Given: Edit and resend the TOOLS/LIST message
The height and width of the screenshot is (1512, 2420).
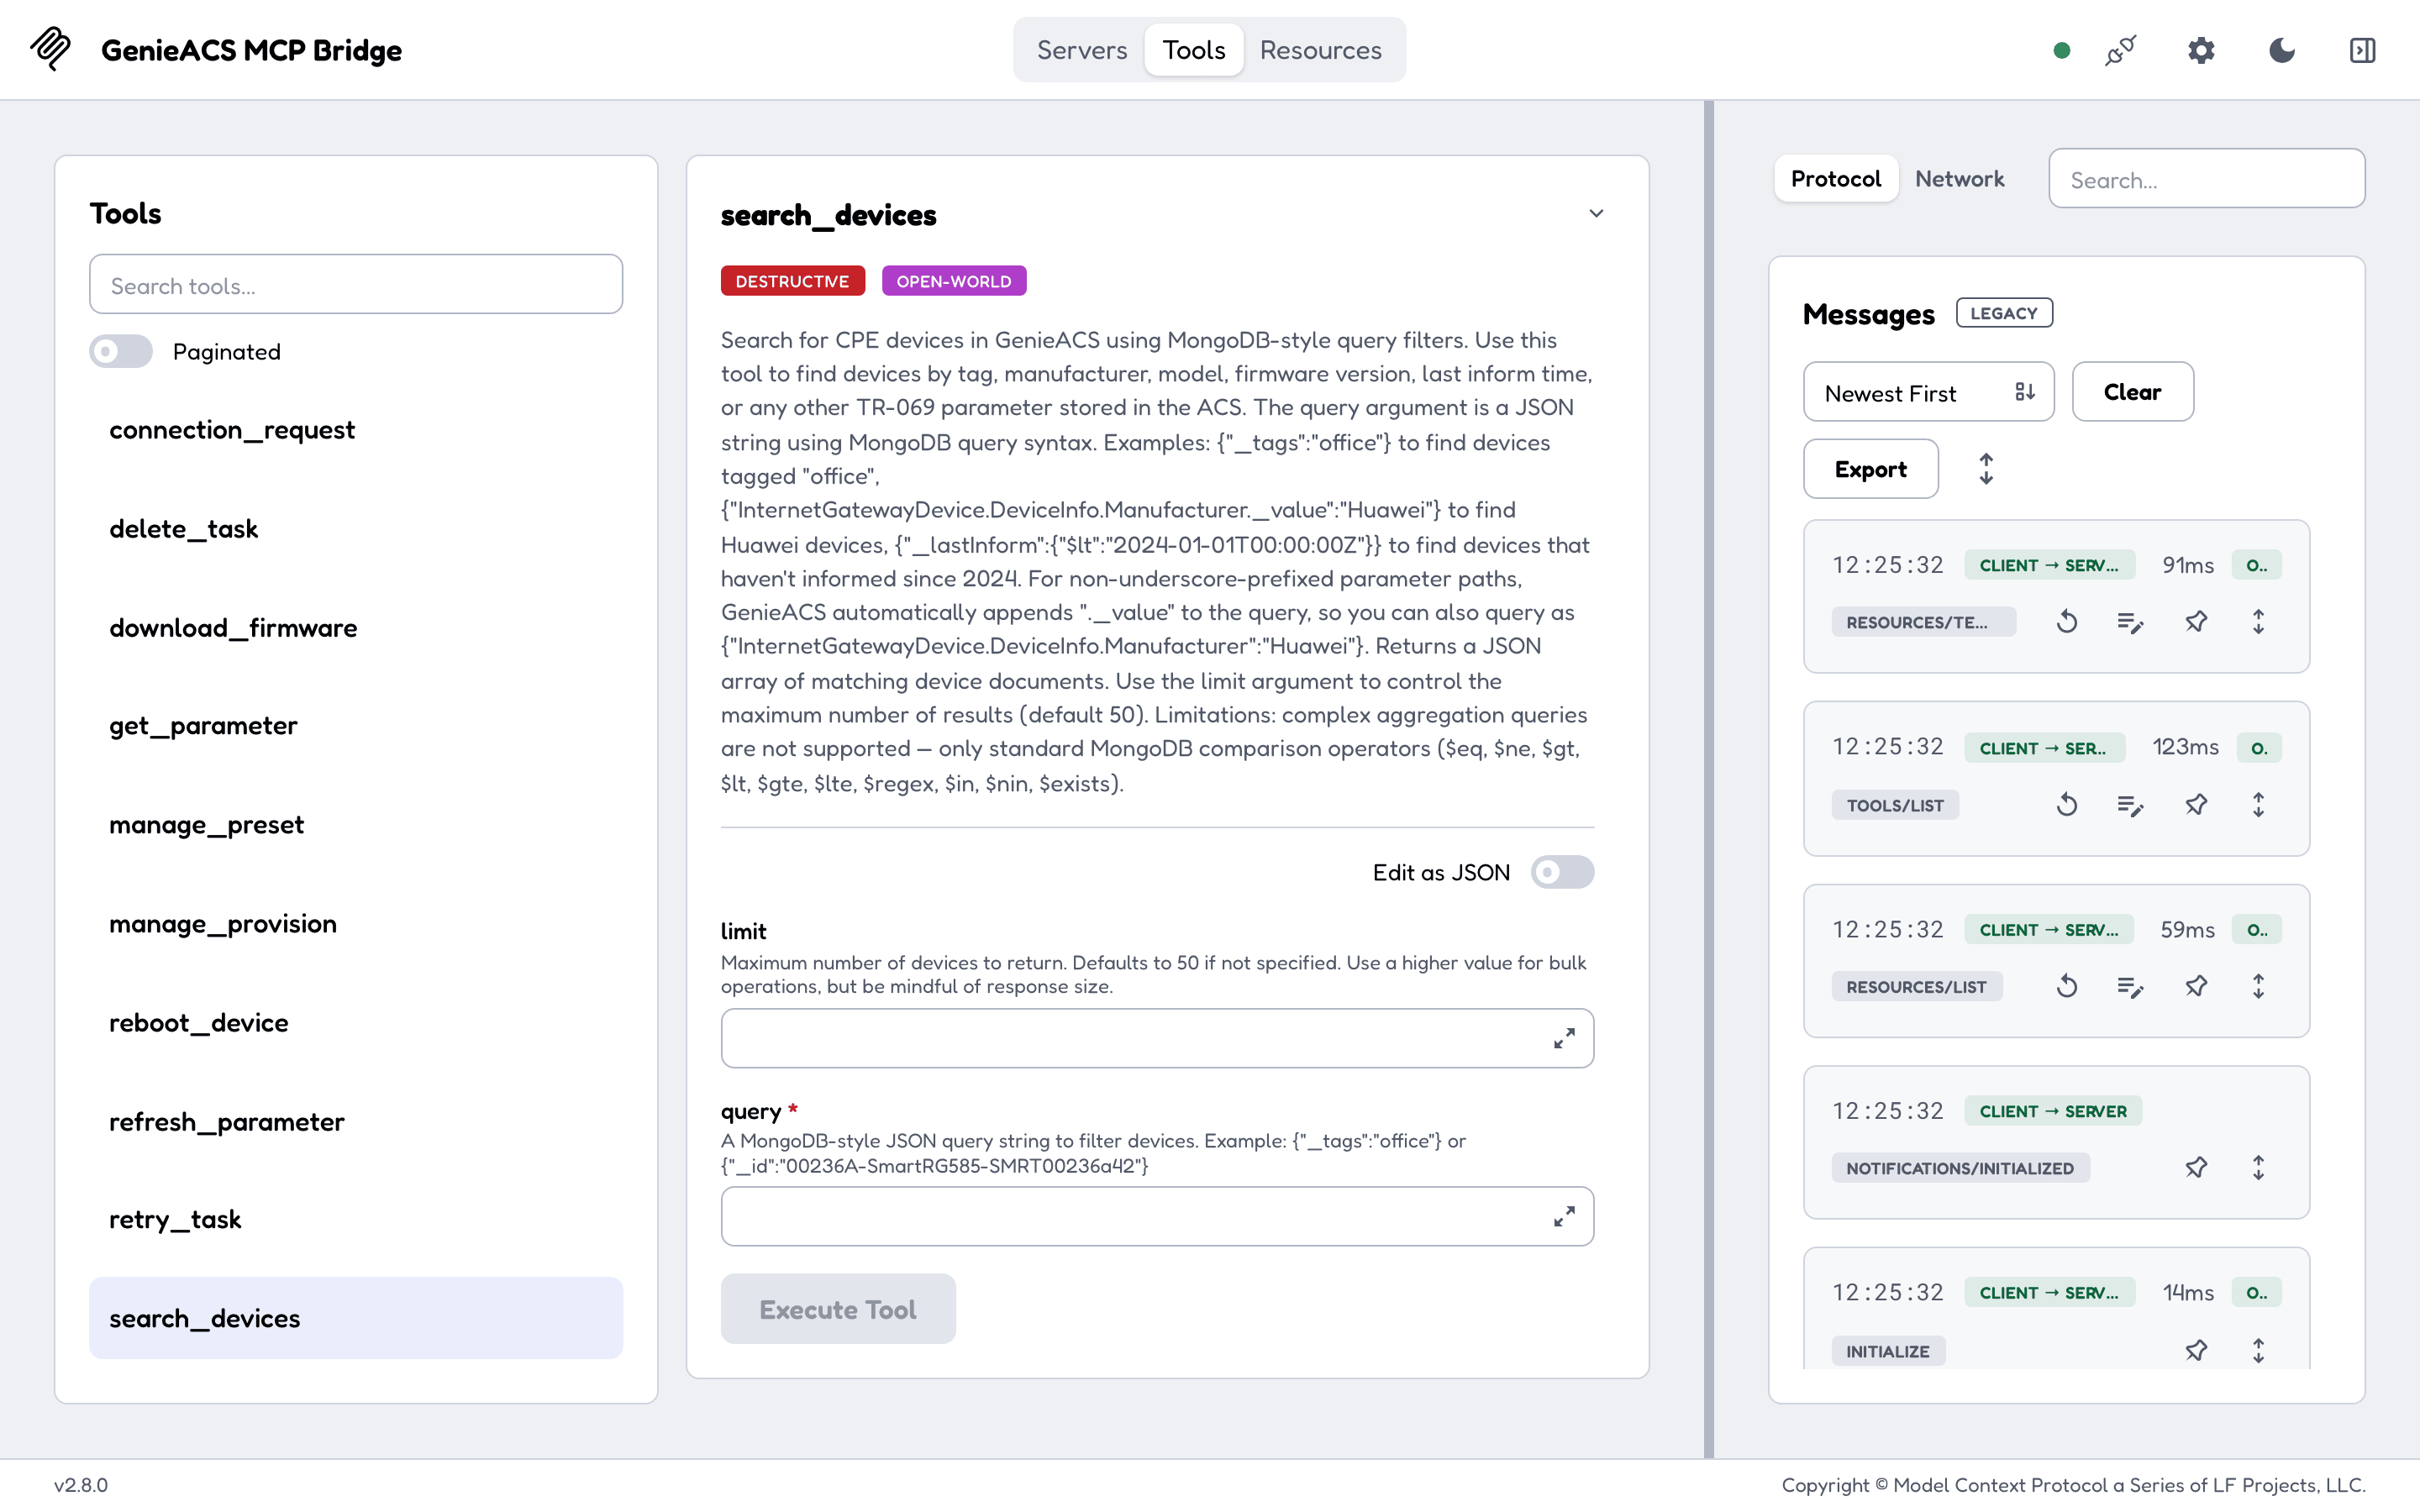Looking at the screenshot, I should tap(2130, 805).
